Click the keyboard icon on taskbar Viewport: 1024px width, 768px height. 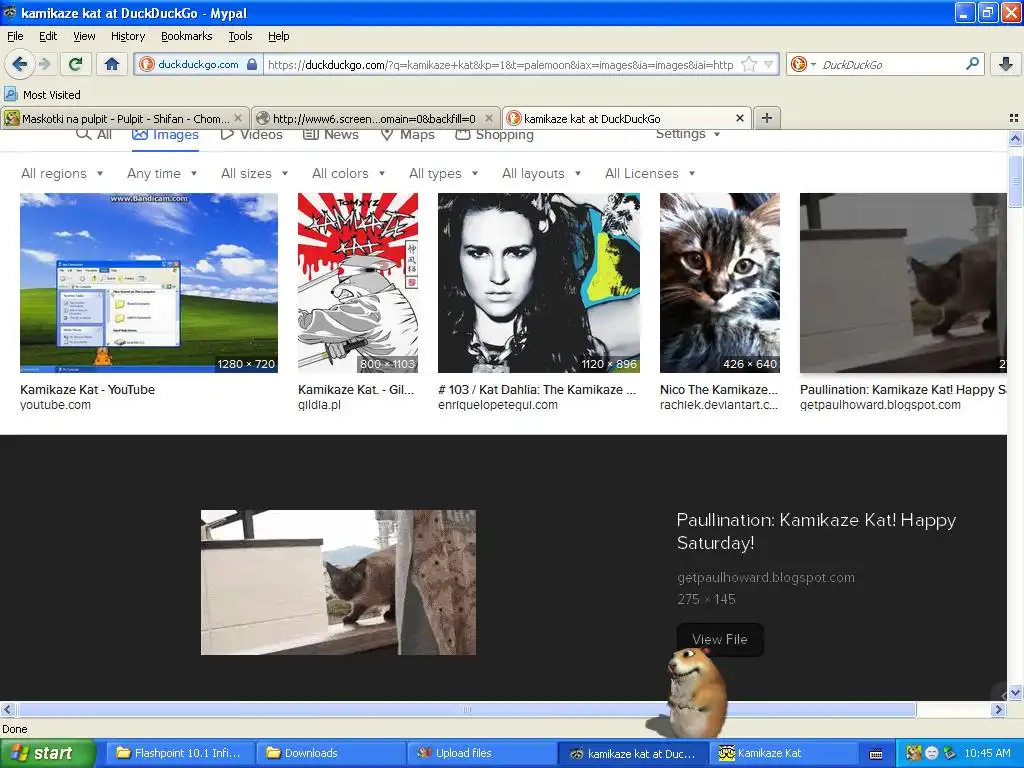tap(876, 754)
